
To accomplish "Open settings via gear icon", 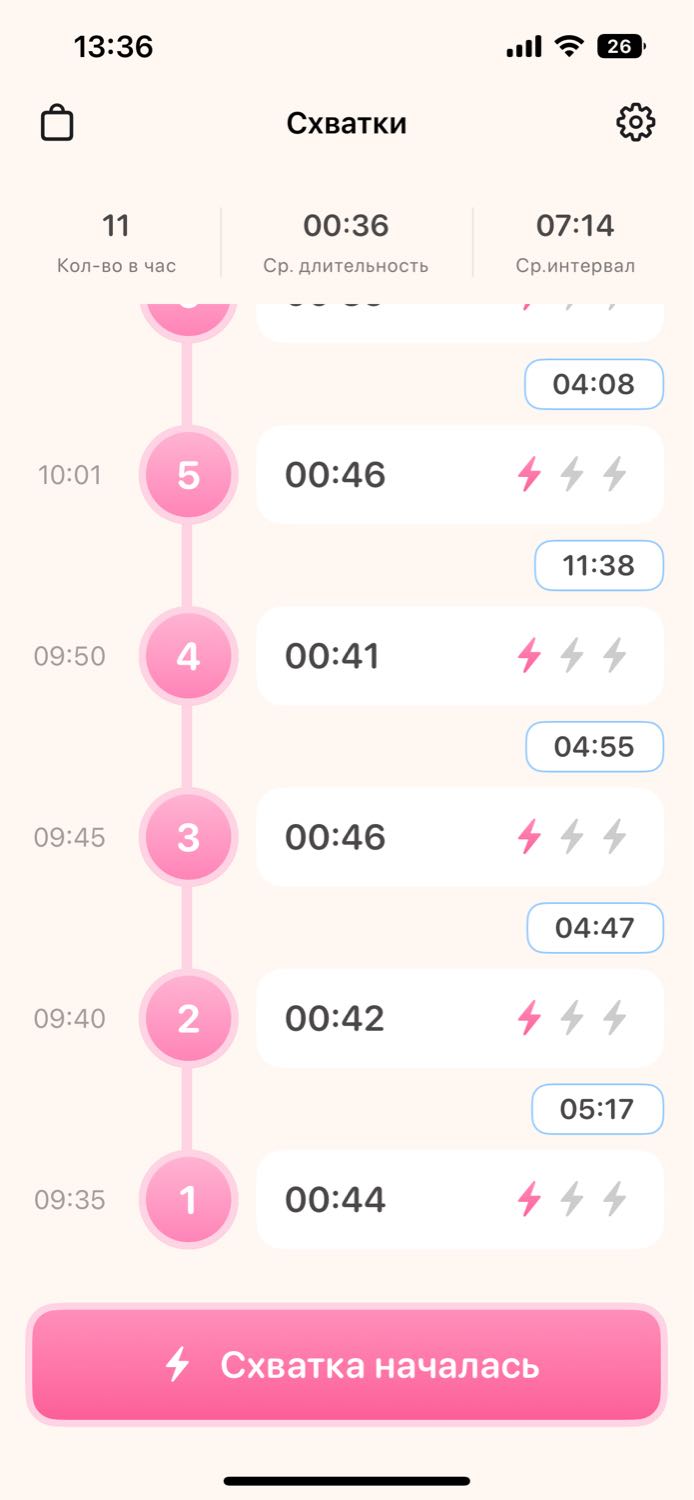I will [635, 123].
